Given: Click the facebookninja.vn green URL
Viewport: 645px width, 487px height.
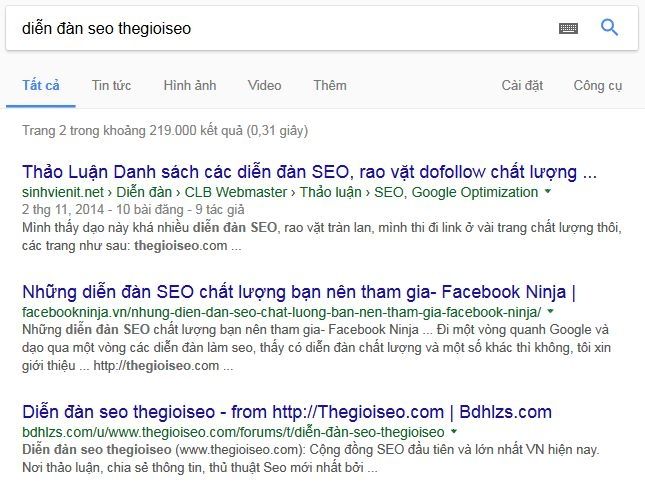Looking at the screenshot, I should click(282, 312).
